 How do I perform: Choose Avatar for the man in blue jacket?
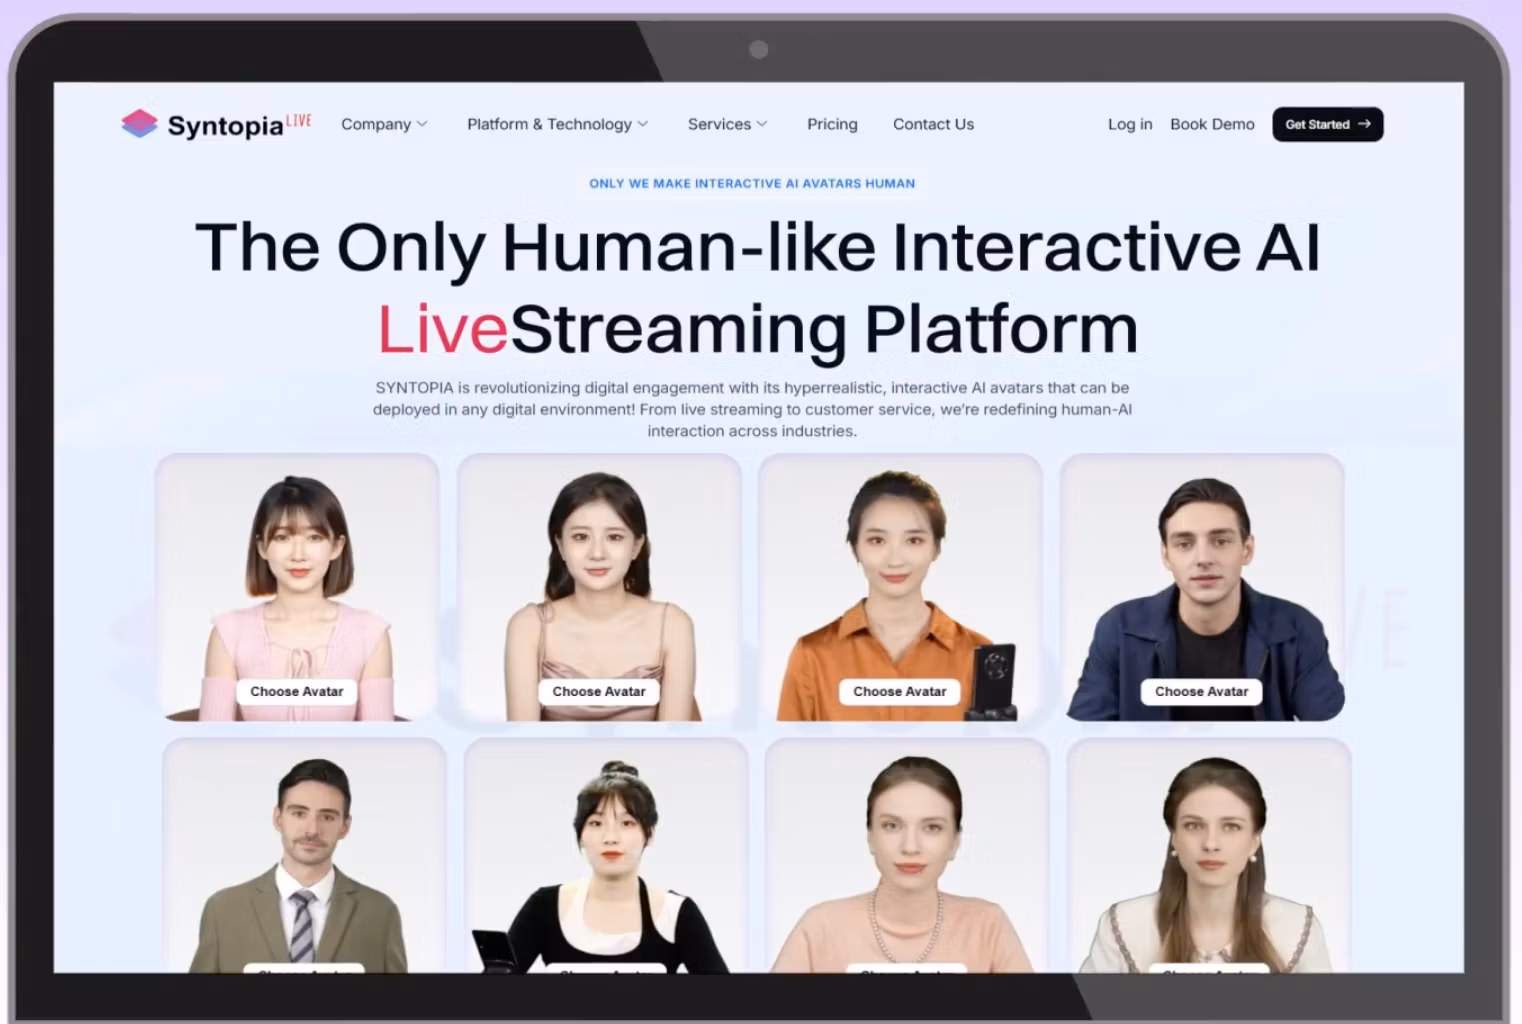click(x=1201, y=691)
